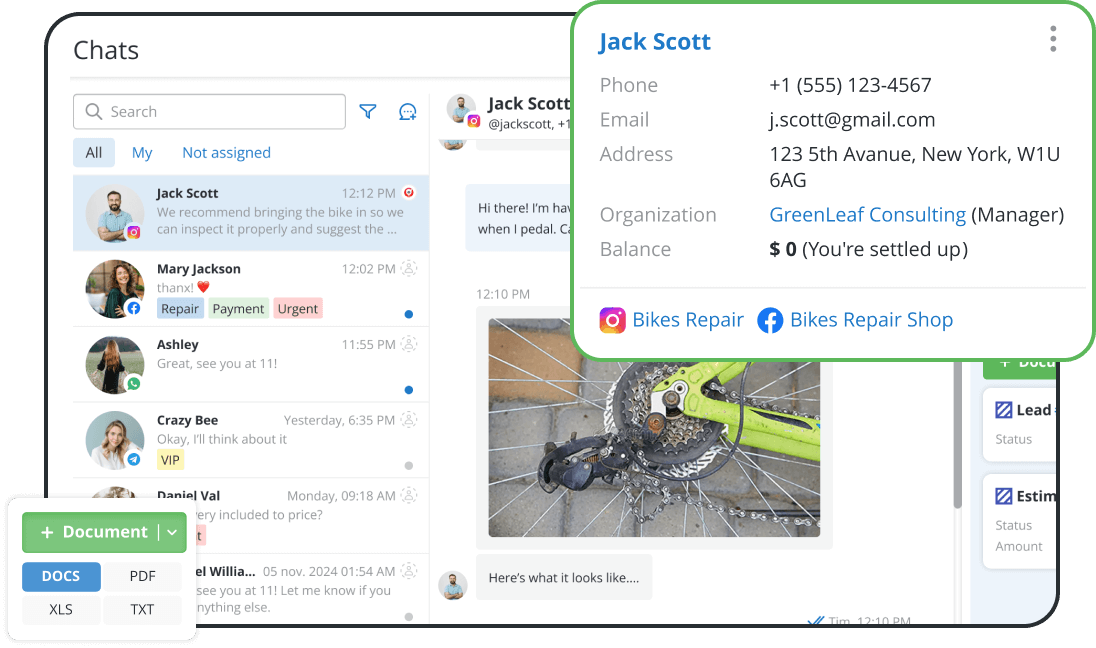Image resolution: width=1096 pixels, height=648 pixels.
Task: Select the XLS format option
Action: tap(61, 609)
